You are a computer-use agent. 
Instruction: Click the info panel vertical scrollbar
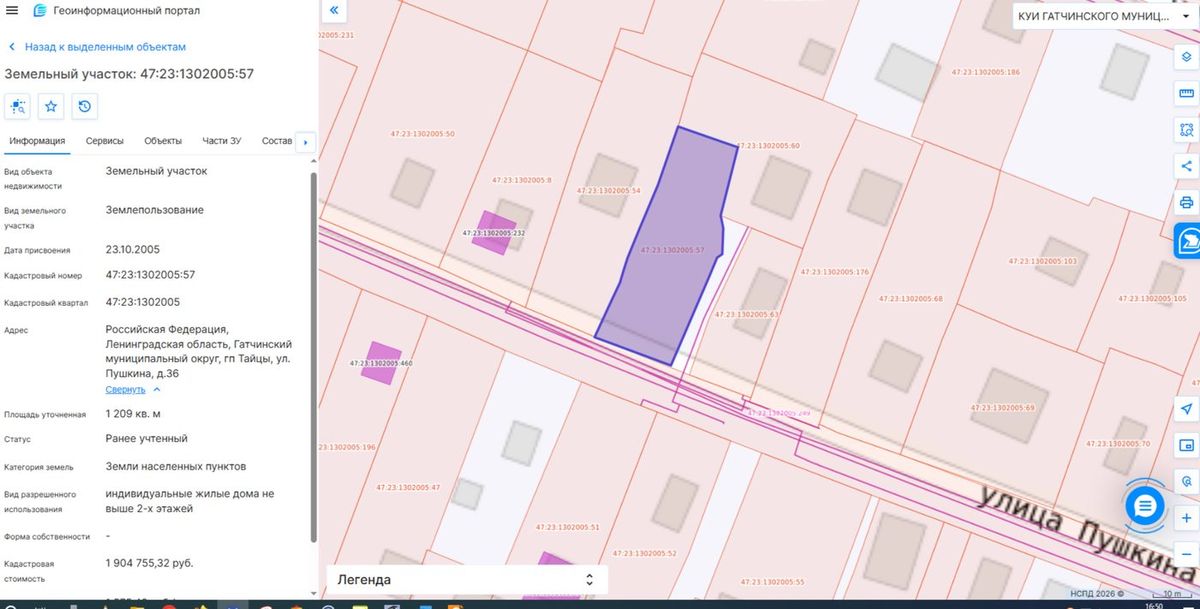click(314, 355)
